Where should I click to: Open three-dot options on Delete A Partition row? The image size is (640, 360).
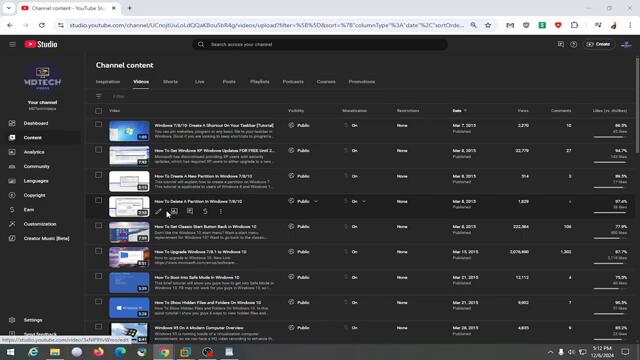pos(221,211)
